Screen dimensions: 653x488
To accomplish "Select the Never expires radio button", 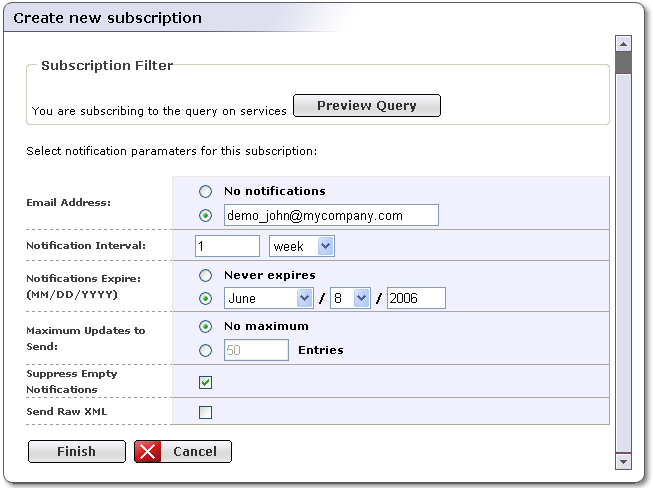I will coord(205,275).
